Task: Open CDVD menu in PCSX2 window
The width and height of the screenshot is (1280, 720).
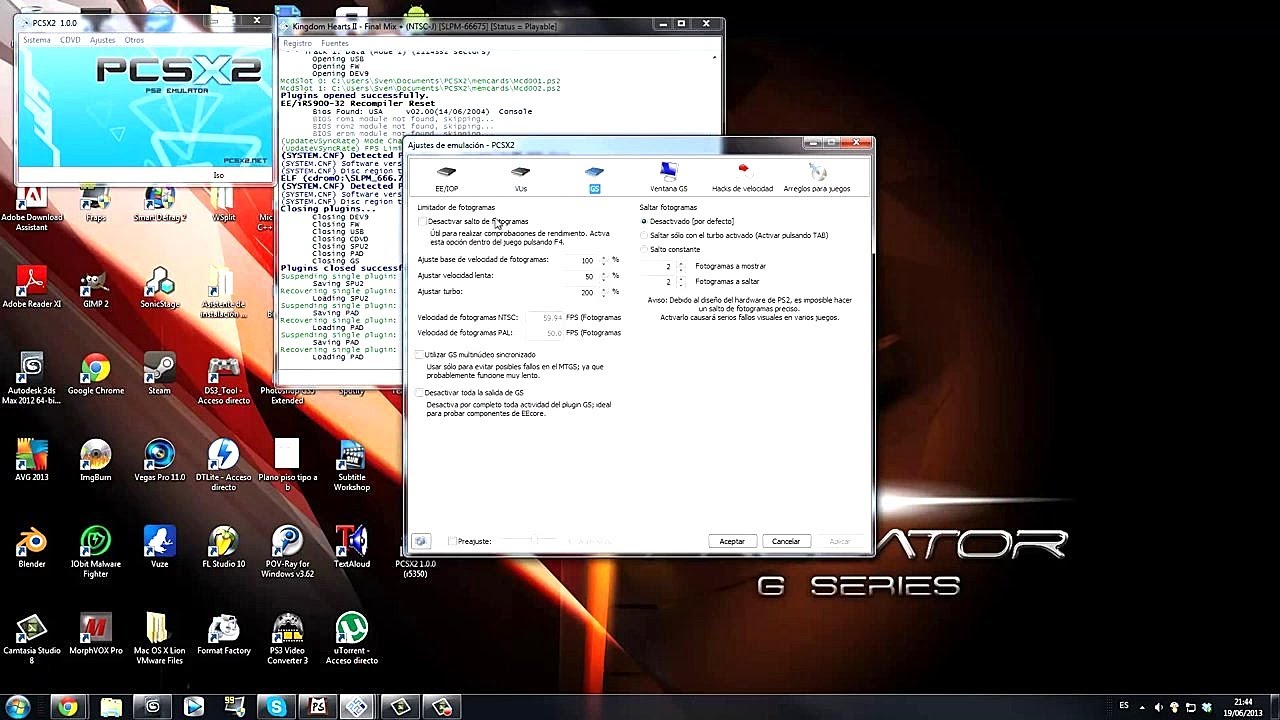Action: [x=70, y=40]
